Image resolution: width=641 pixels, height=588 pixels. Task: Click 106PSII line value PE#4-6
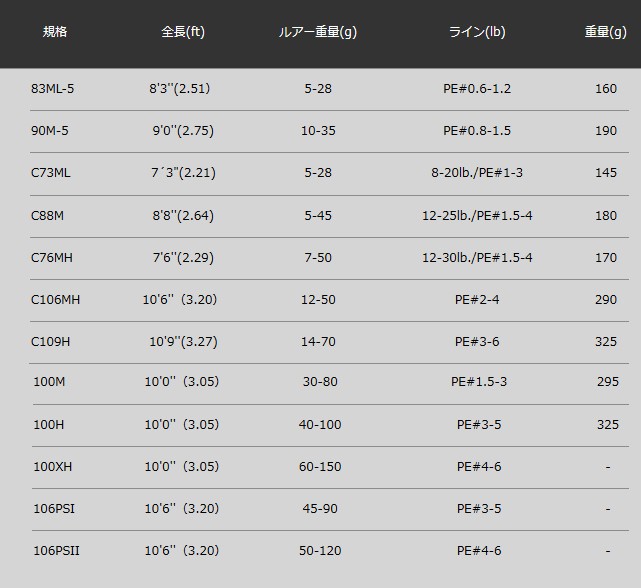pos(479,551)
